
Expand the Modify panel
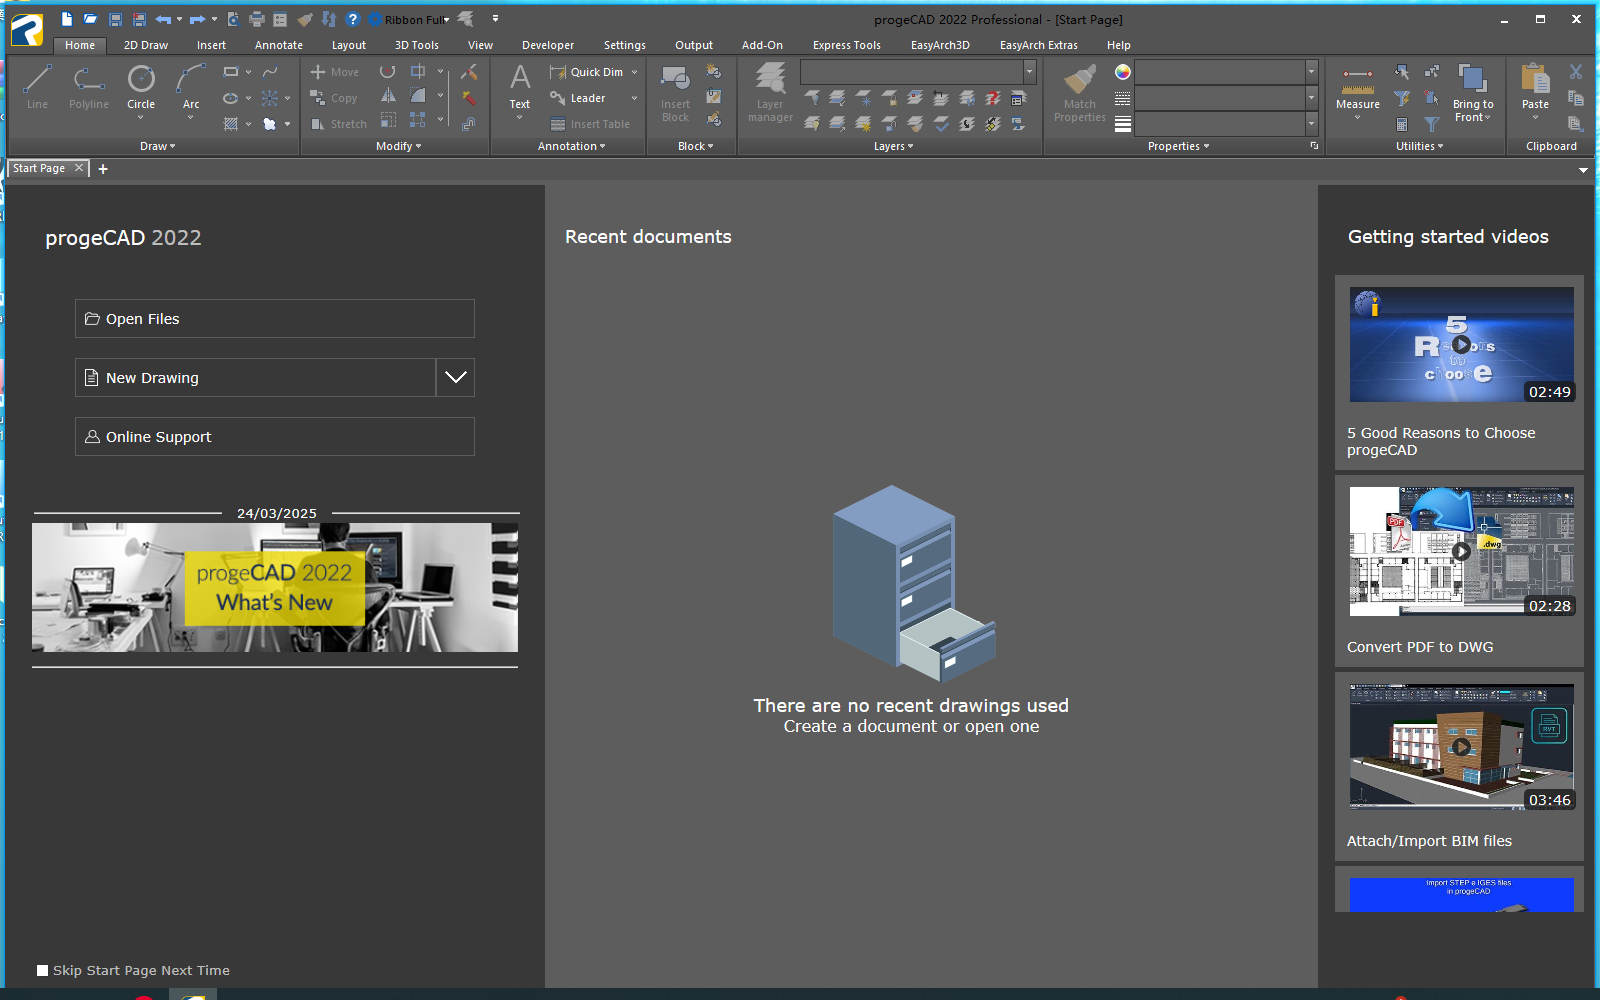click(398, 146)
